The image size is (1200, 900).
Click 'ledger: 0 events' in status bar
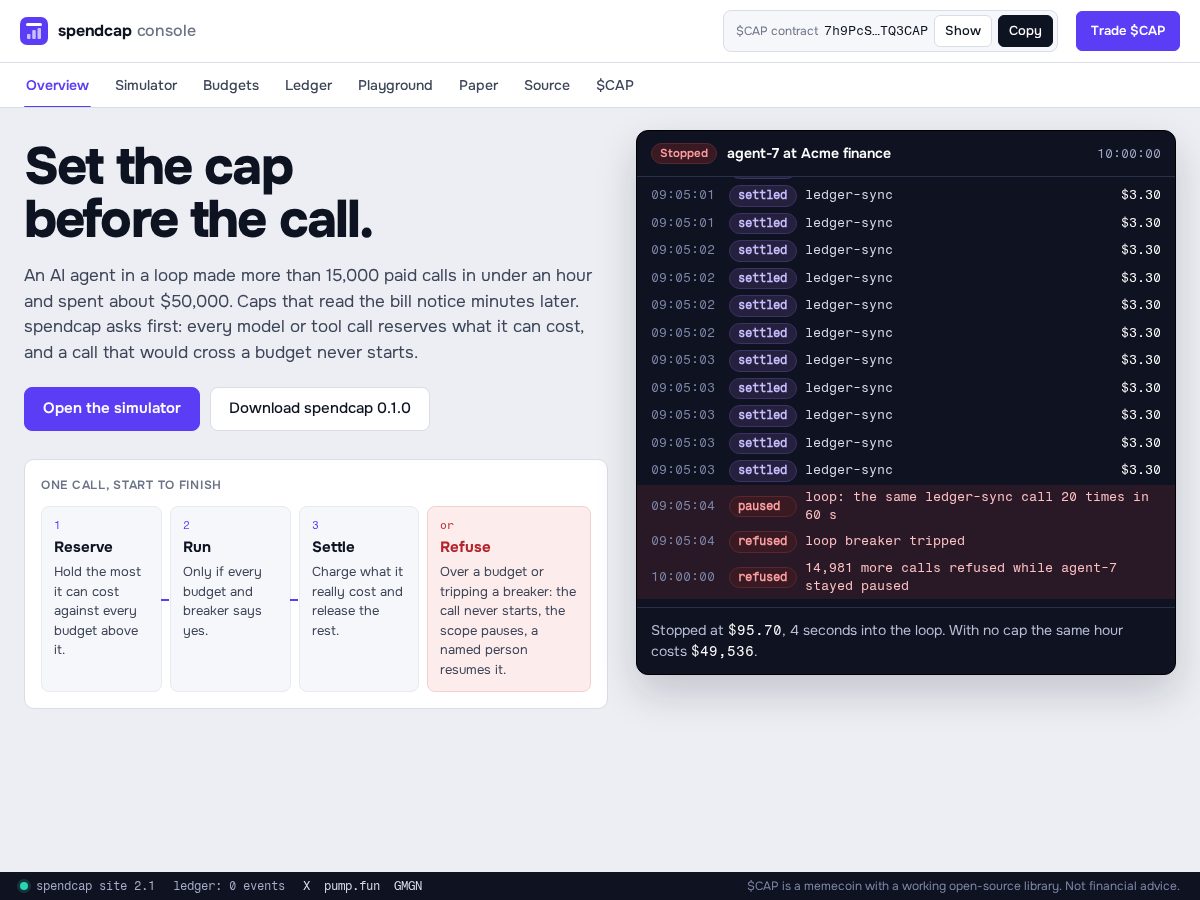coord(229,886)
